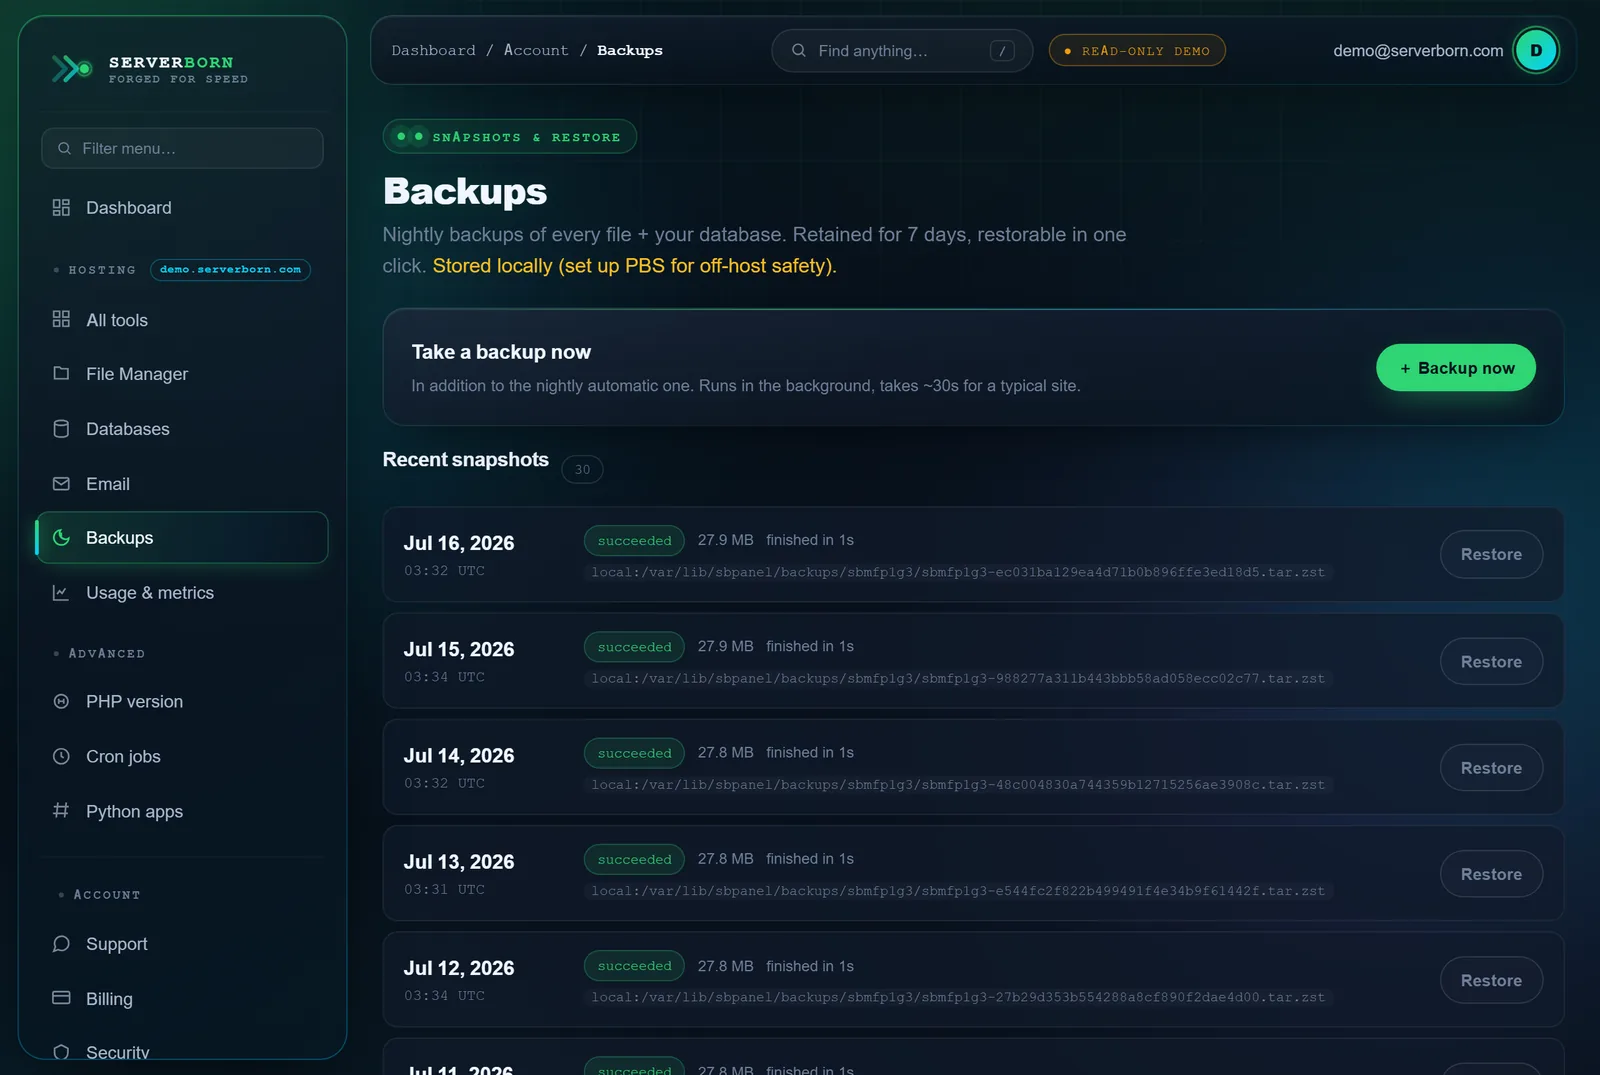The image size is (1600, 1075).
Task: Click 27.8 MB size on Jul 14 row
Action: (726, 752)
